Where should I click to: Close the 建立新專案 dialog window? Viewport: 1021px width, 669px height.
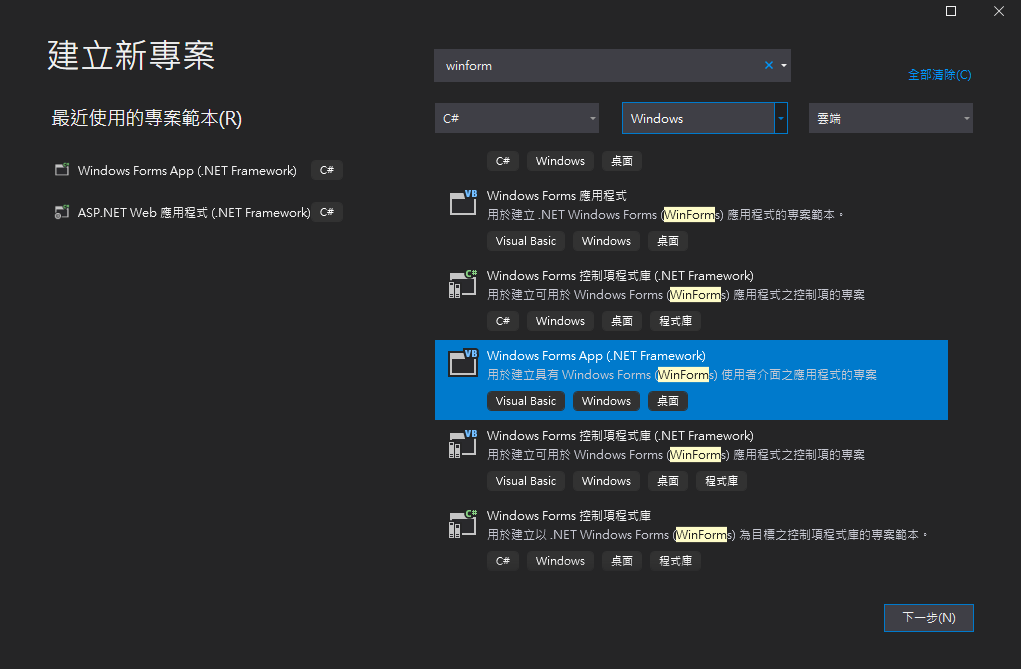[999, 11]
